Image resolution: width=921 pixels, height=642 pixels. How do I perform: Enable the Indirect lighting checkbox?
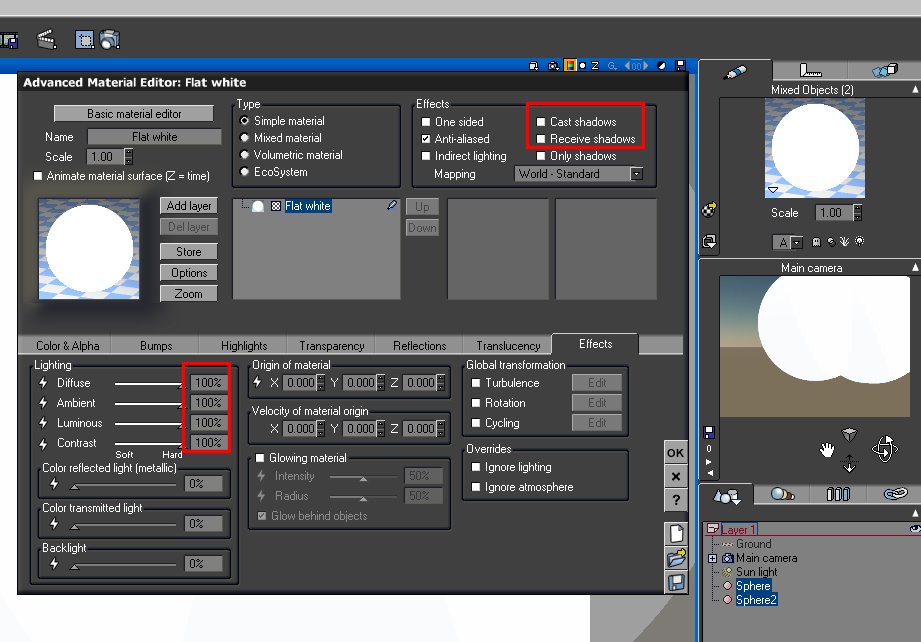426,156
